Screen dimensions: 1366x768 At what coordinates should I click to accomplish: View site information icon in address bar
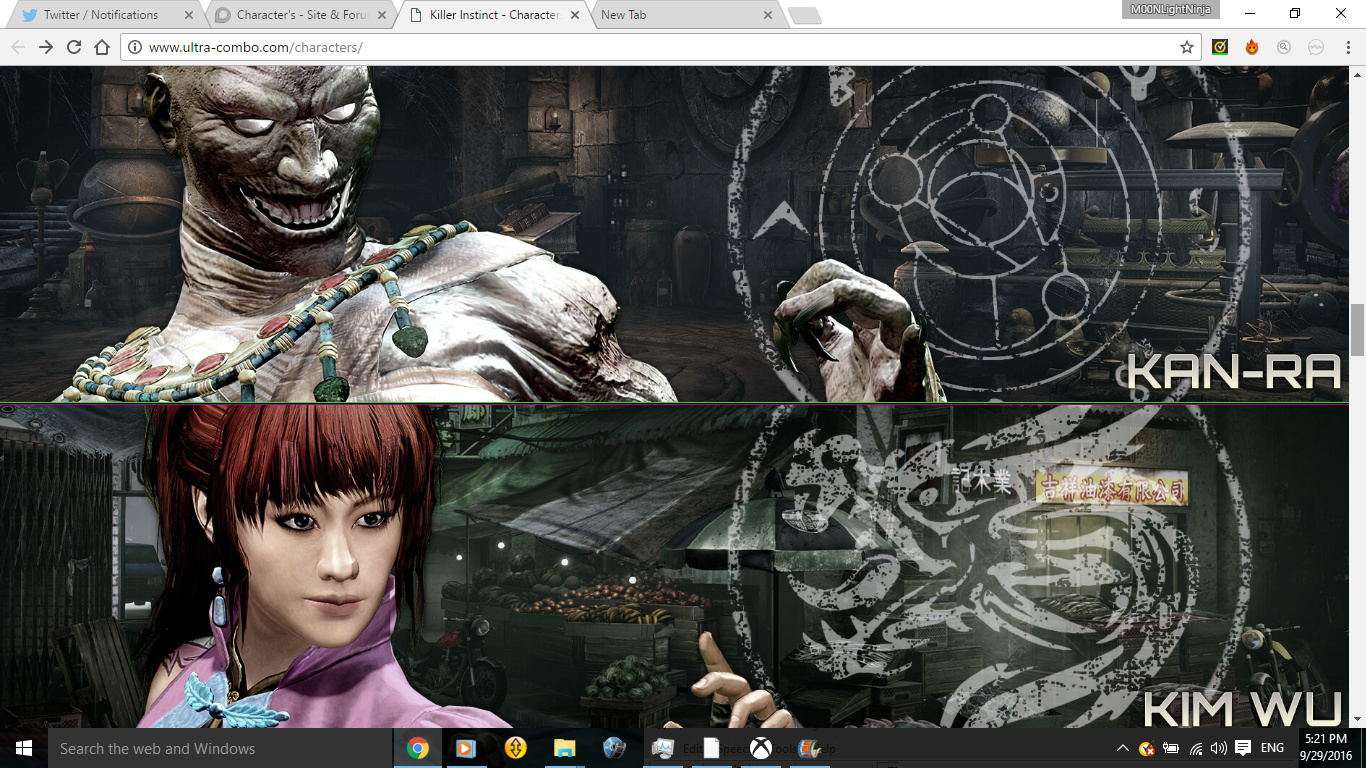(135, 47)
